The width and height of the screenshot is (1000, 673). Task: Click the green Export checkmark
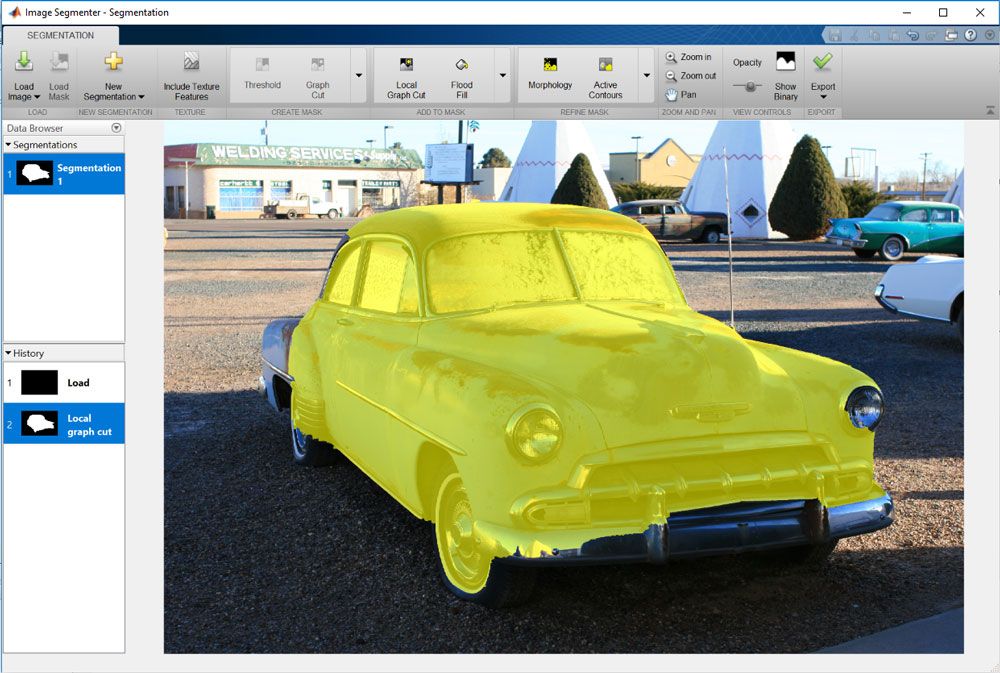(x=823, y=62)
